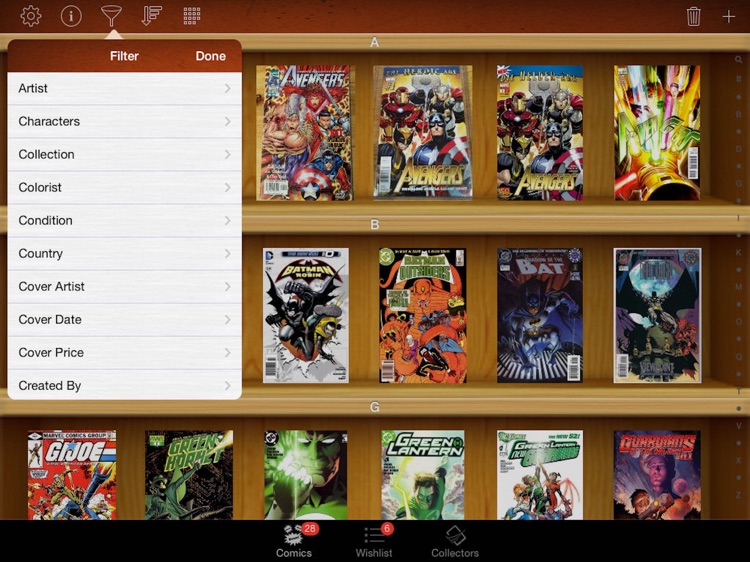Image resolution: width=750 pixels, height=562 pixels.
Task: Switch to the Wishlist tab
Action: (374, 541)
